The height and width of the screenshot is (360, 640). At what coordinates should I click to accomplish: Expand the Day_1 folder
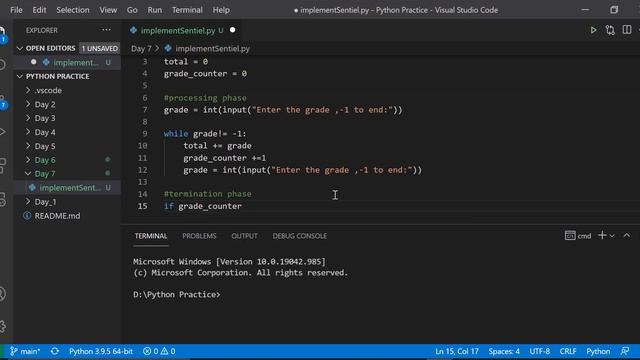[28, 202]
